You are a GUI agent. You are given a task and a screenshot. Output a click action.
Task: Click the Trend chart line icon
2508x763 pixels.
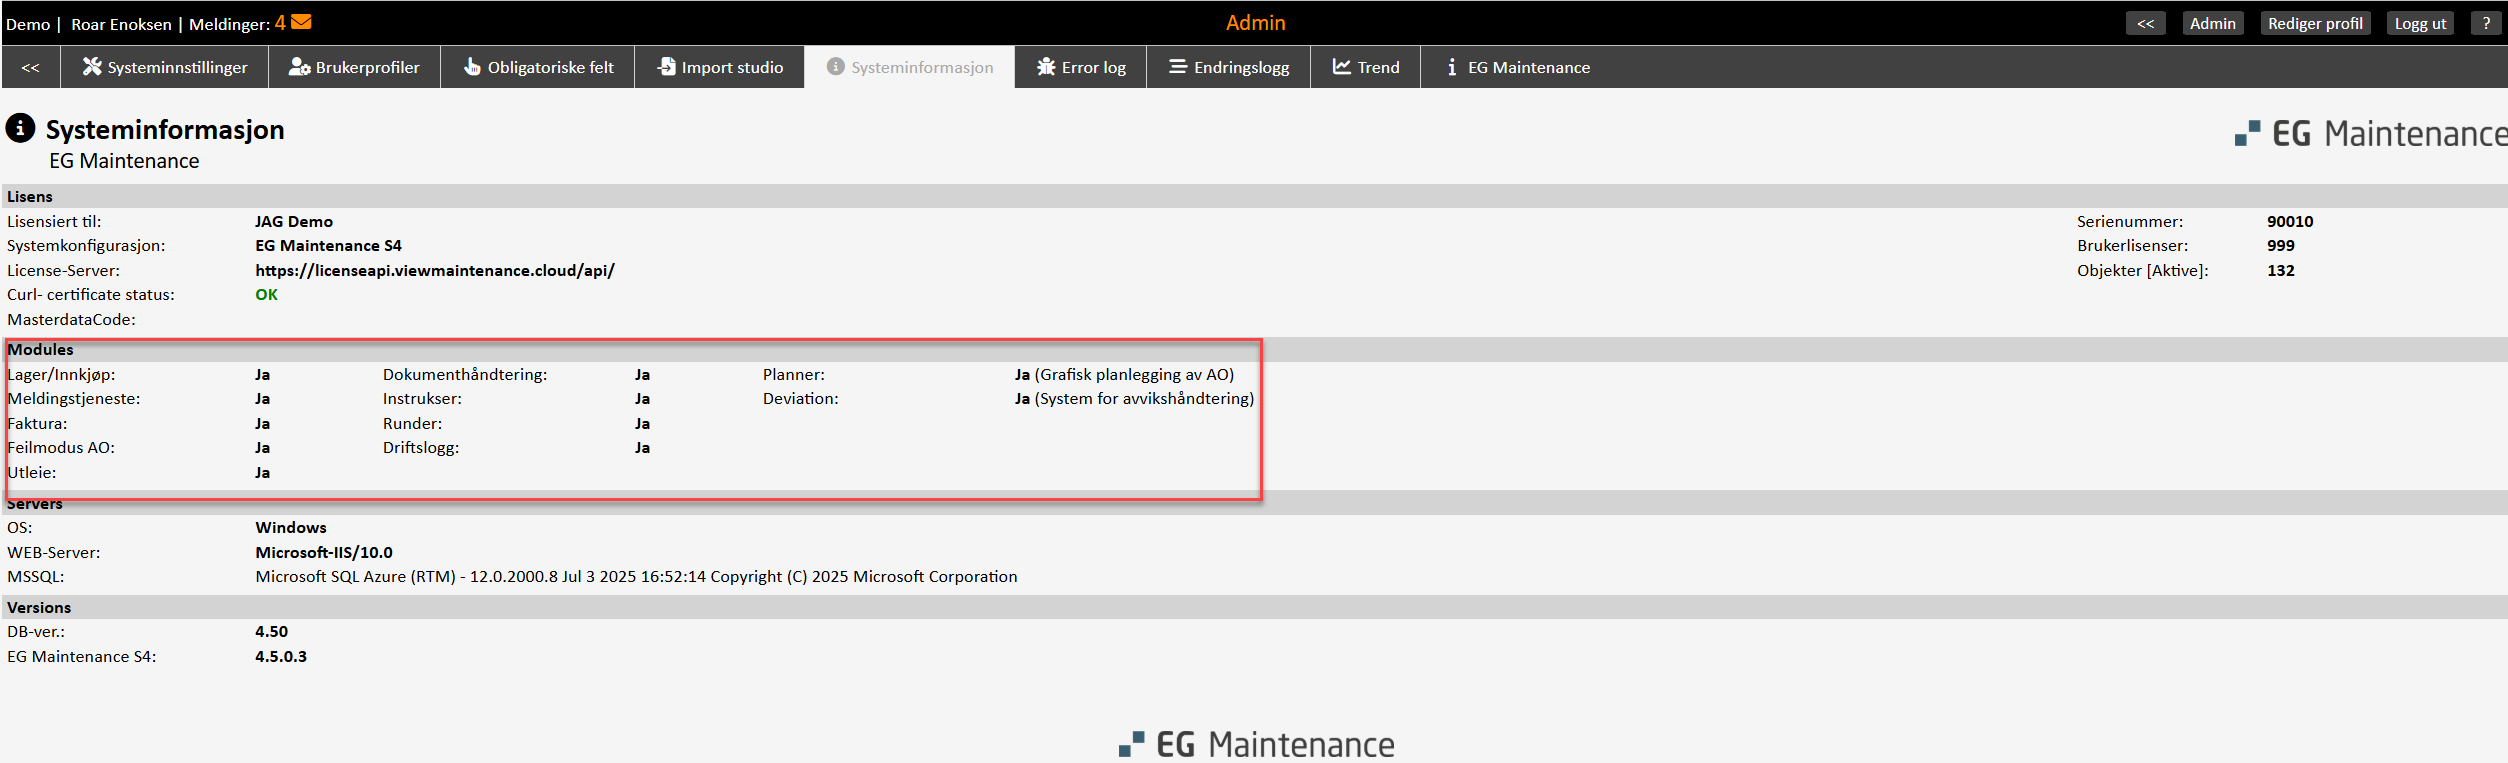pos(1341,67)
